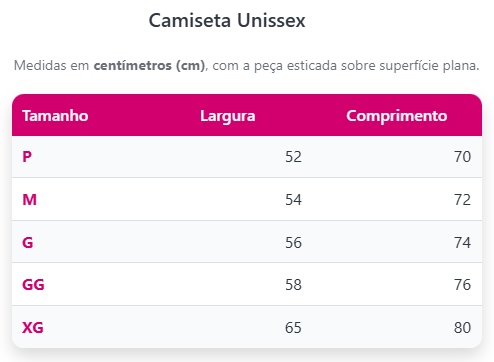
Task: Click length value 76 for size GG
Action: point(462,285)
